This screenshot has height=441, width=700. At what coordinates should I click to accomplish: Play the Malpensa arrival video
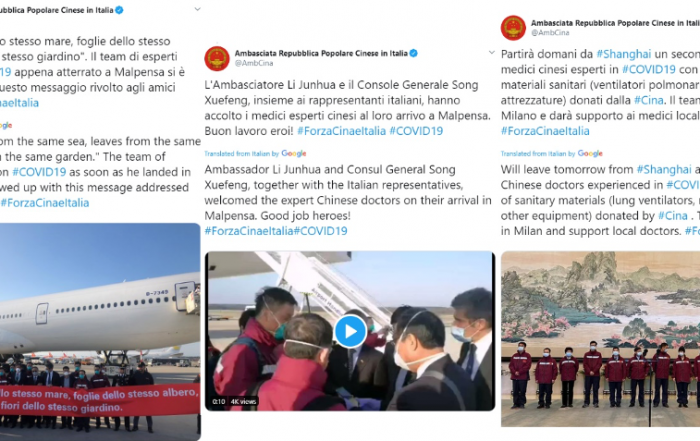point(350,331)
